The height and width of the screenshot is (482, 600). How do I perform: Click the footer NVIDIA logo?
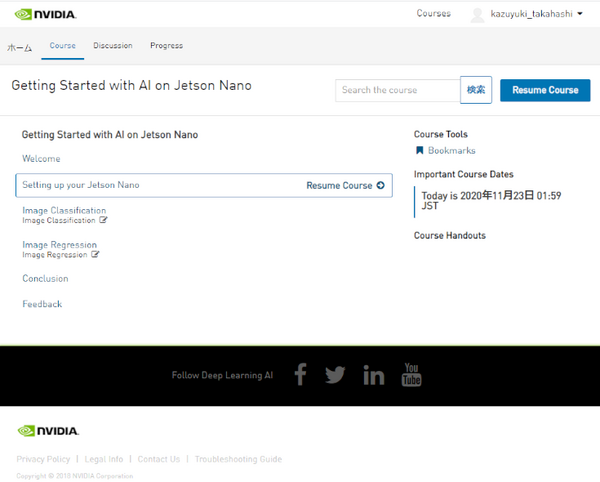click(x=48, y=431)
